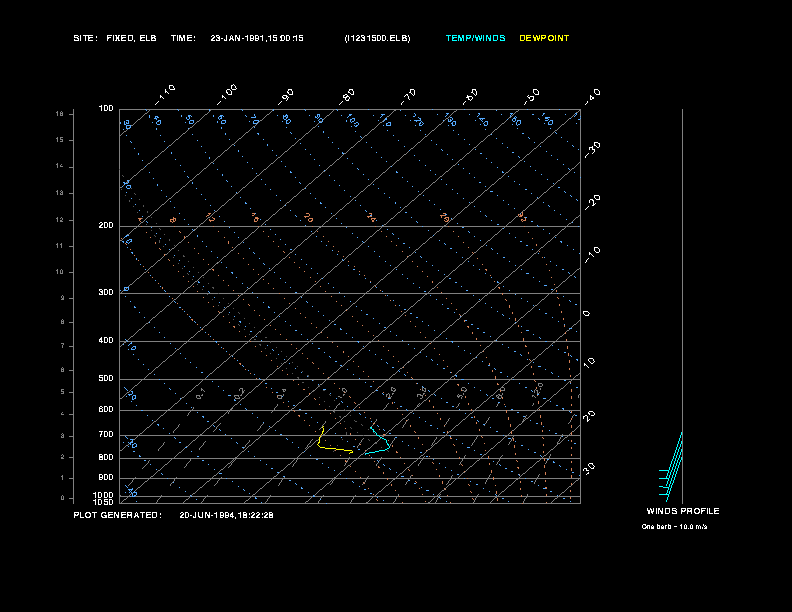Click the (I1231500.ELB) filename text
The height and width of the screenshot is (612, 792).
coord(377,38)
